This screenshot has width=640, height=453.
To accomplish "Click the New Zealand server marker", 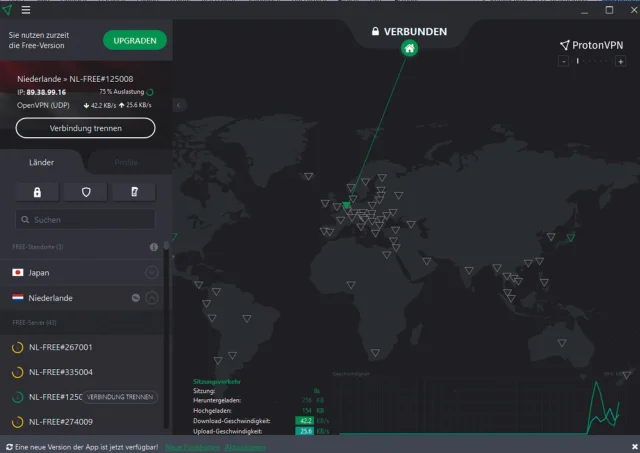I will (626, 375).
